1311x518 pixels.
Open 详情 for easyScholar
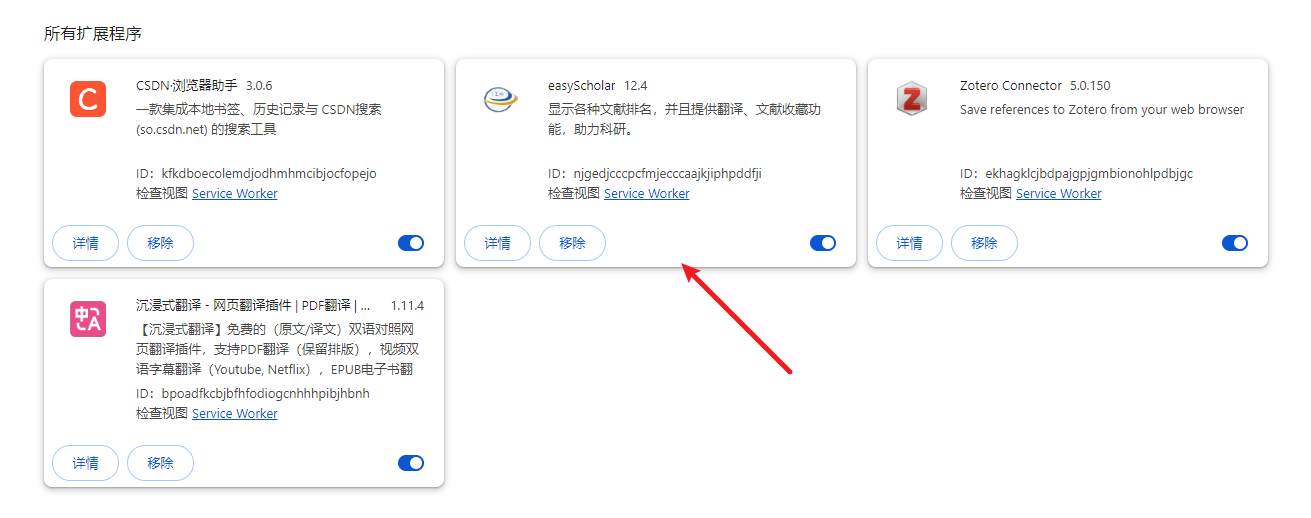coord(498,243)
